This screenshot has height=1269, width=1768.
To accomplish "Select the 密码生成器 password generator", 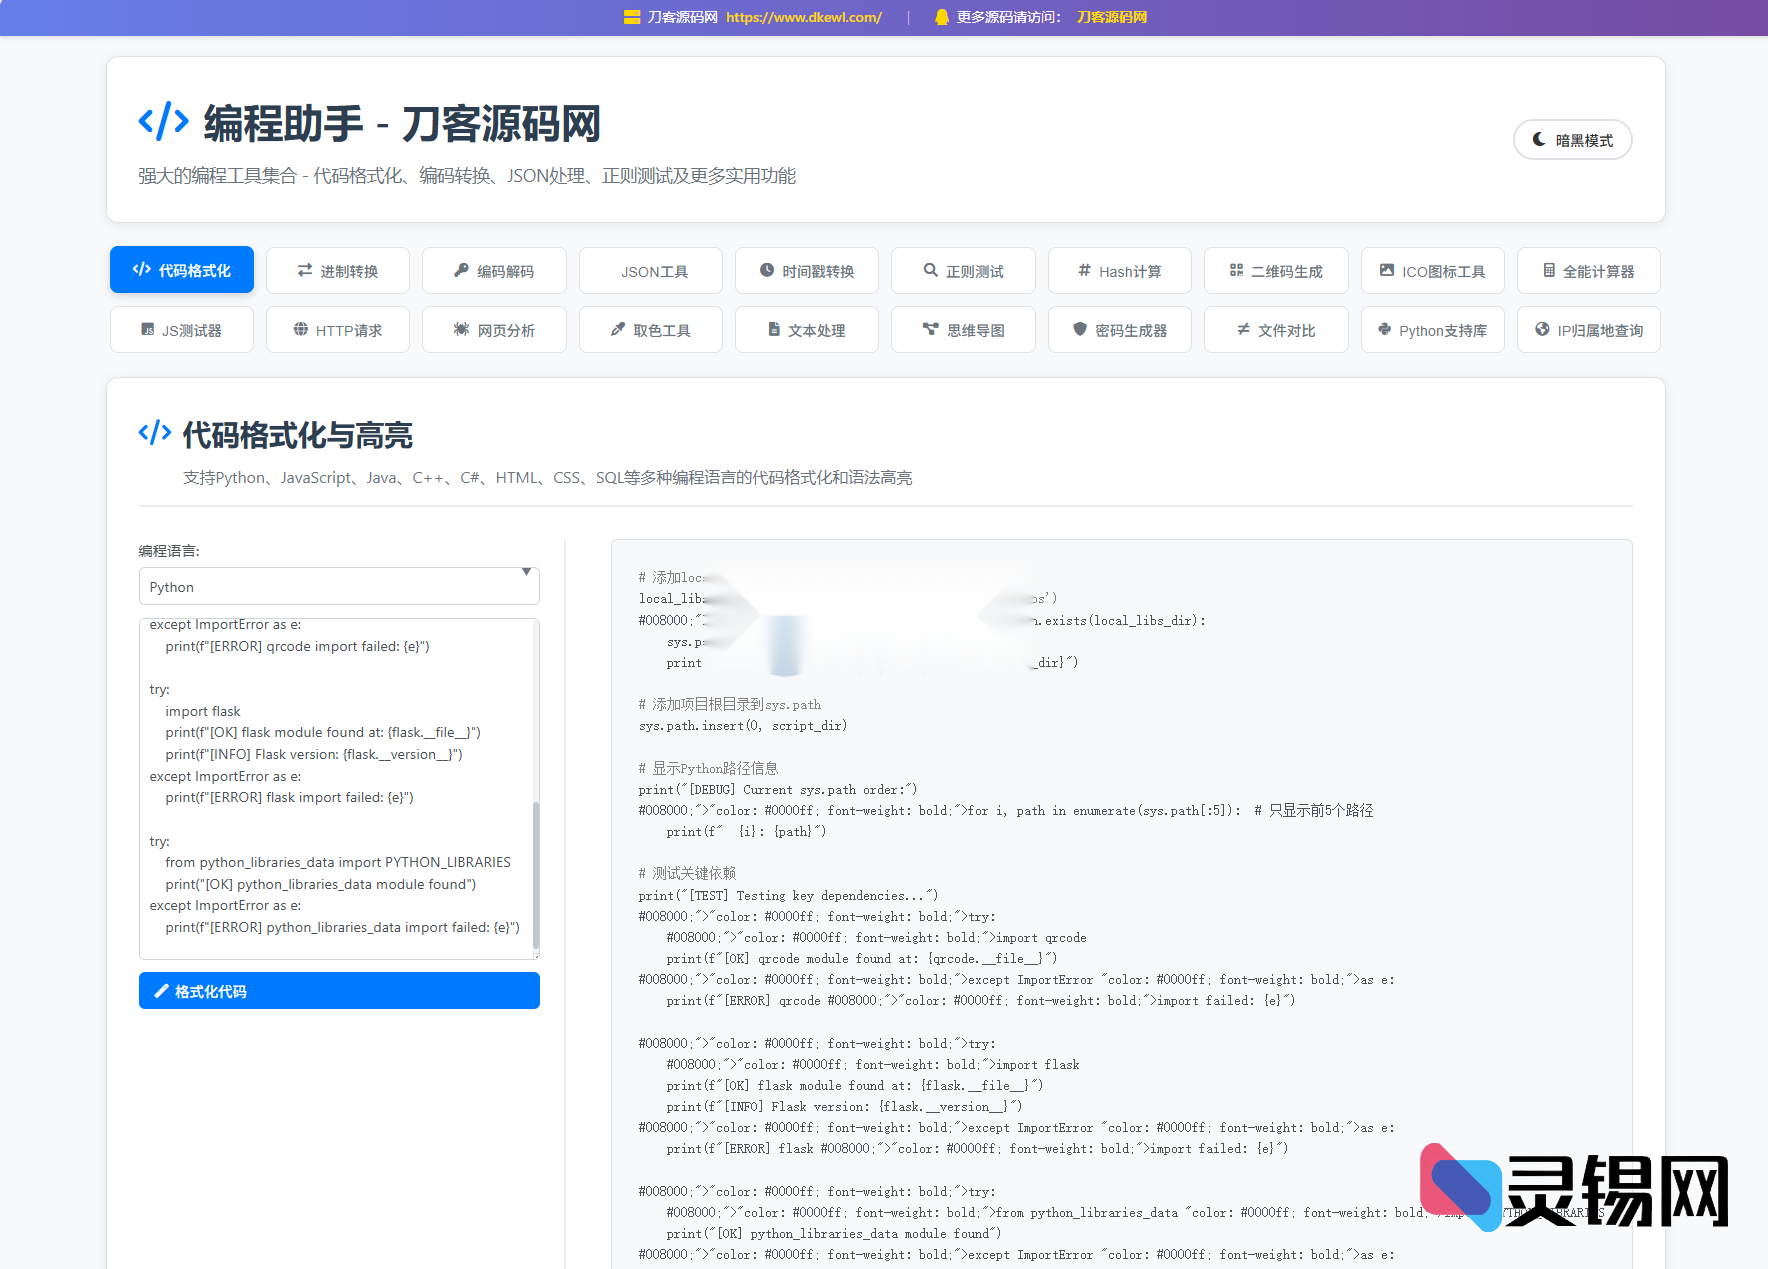I will [1119, 329].
